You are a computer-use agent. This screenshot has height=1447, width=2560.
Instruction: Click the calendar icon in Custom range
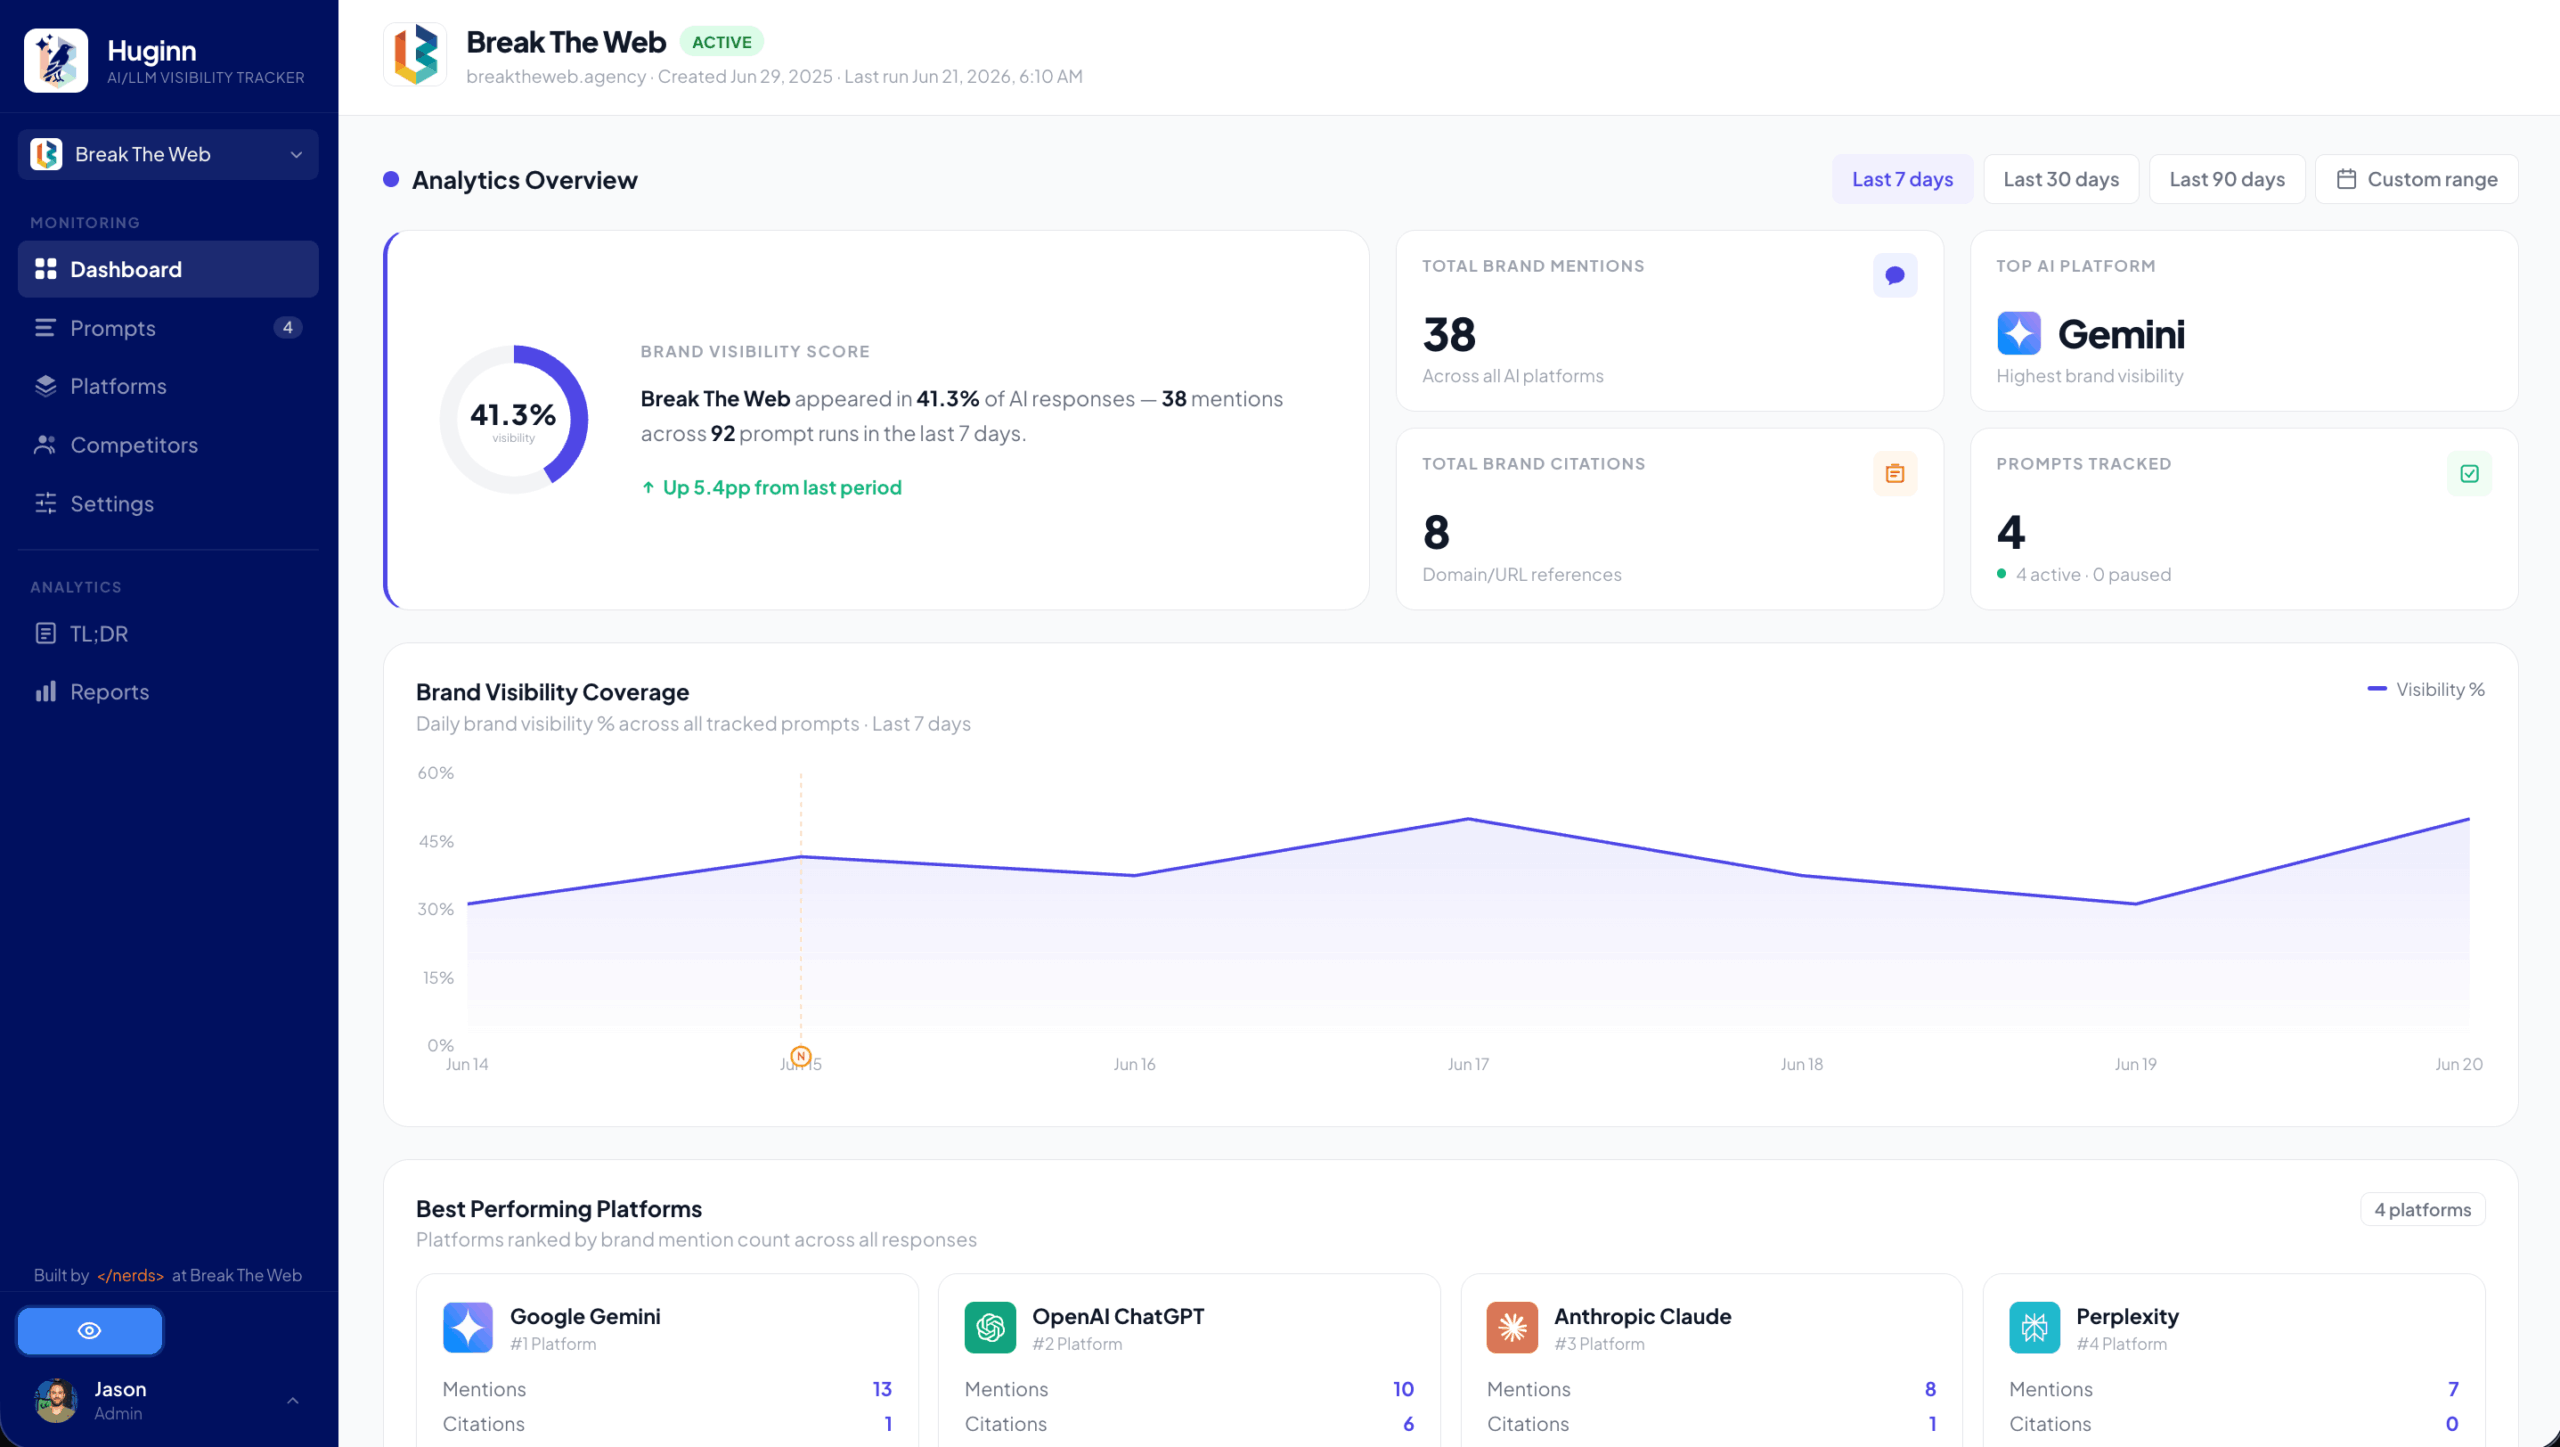pos(2346,179)
